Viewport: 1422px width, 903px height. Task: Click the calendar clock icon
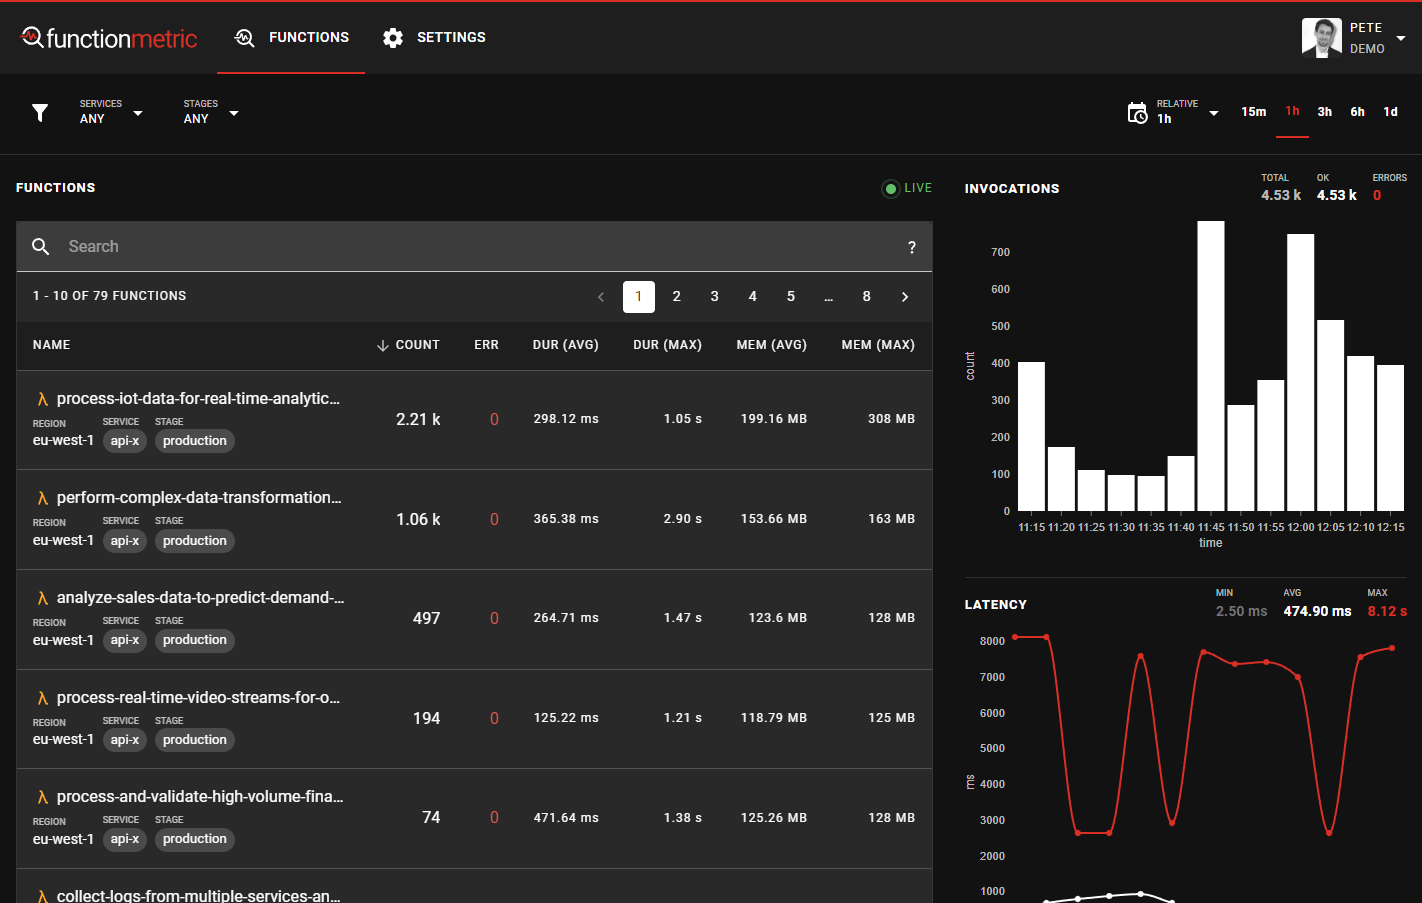point(1138,113)
